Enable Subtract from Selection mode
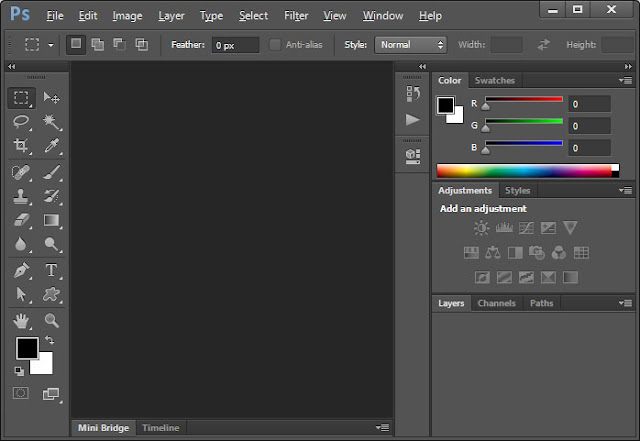640x441 pixels. click(120, 44)
